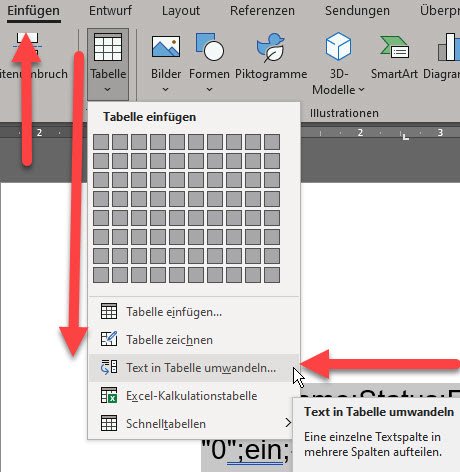Screen dimensions: 460x472
Task: Select Tabelle einfügen... menu entry
Action: click(x=194, y=312)
